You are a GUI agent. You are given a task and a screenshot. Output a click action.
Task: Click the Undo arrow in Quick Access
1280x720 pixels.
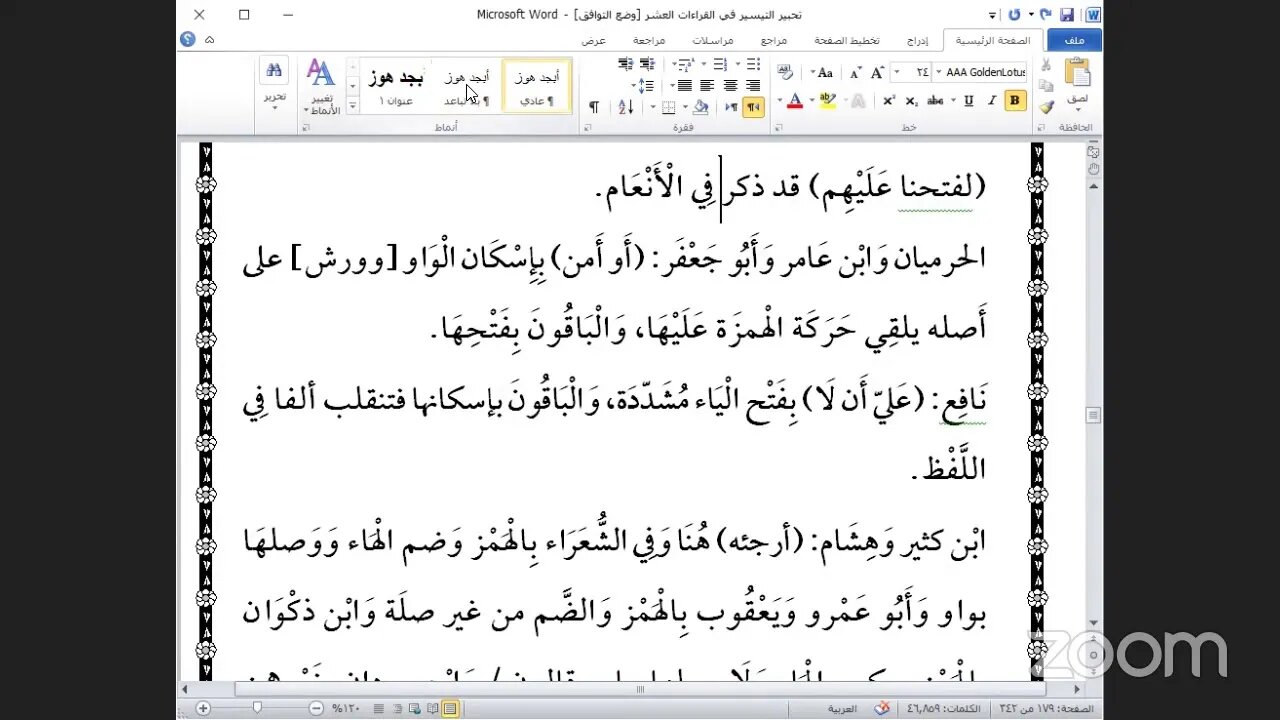[1046, 14]
